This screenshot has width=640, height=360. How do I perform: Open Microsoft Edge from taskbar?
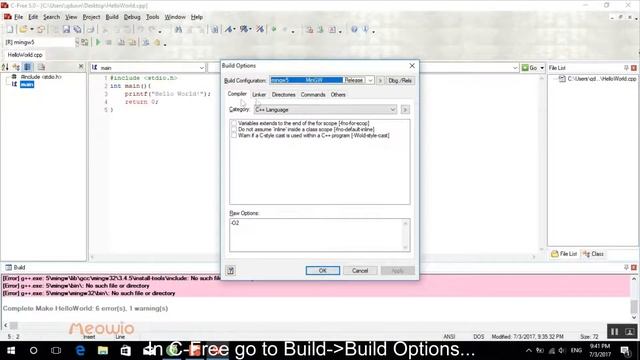[80, 350]
